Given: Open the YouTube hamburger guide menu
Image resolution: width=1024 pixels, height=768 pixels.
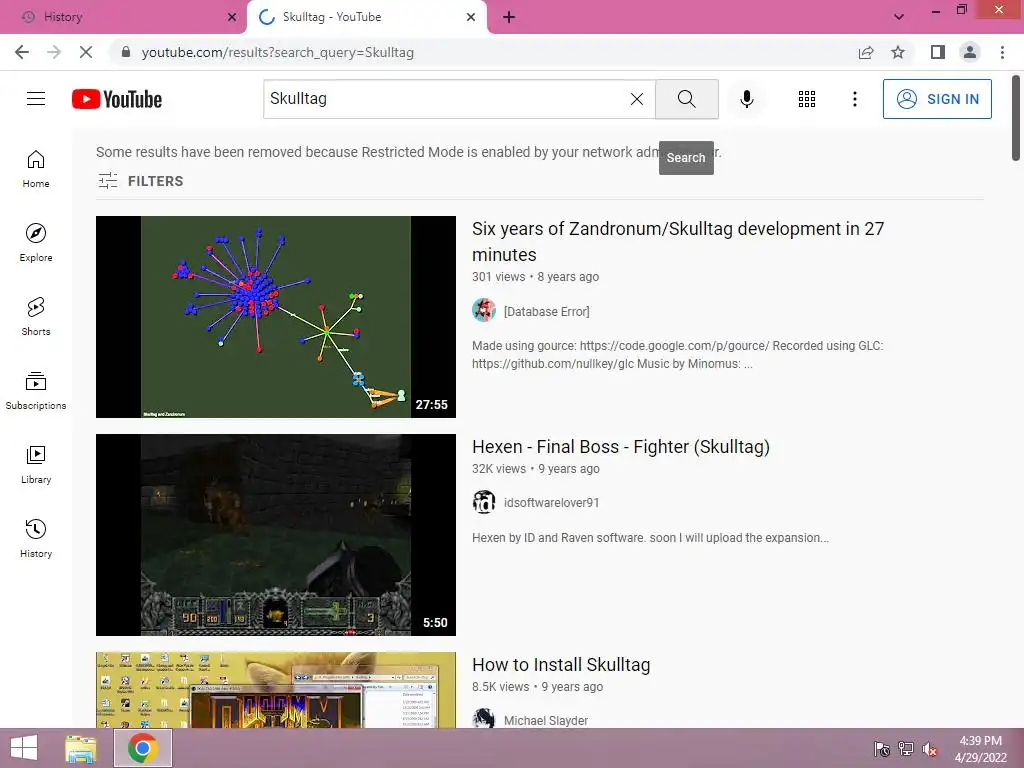Looking at the screenshot, I should point(36,99).
